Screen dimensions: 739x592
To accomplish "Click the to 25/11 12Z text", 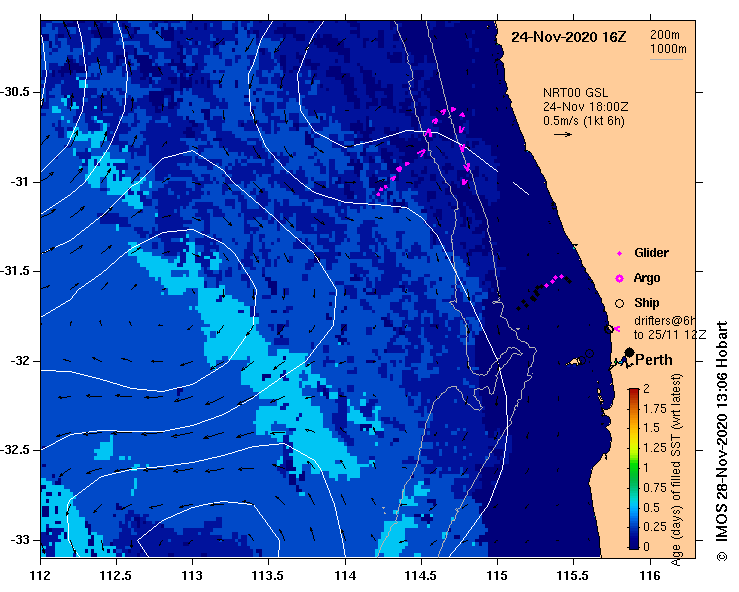I will point(670,335).
